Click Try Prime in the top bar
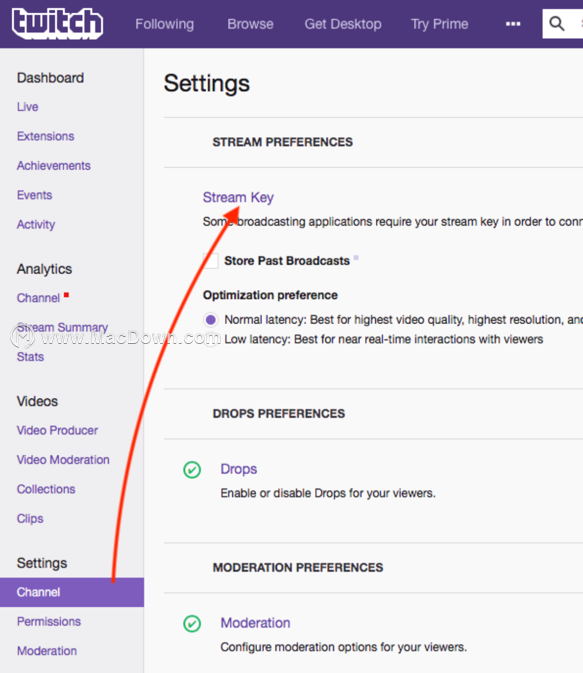This screenshot has width=583, height=673. [440, 24]
